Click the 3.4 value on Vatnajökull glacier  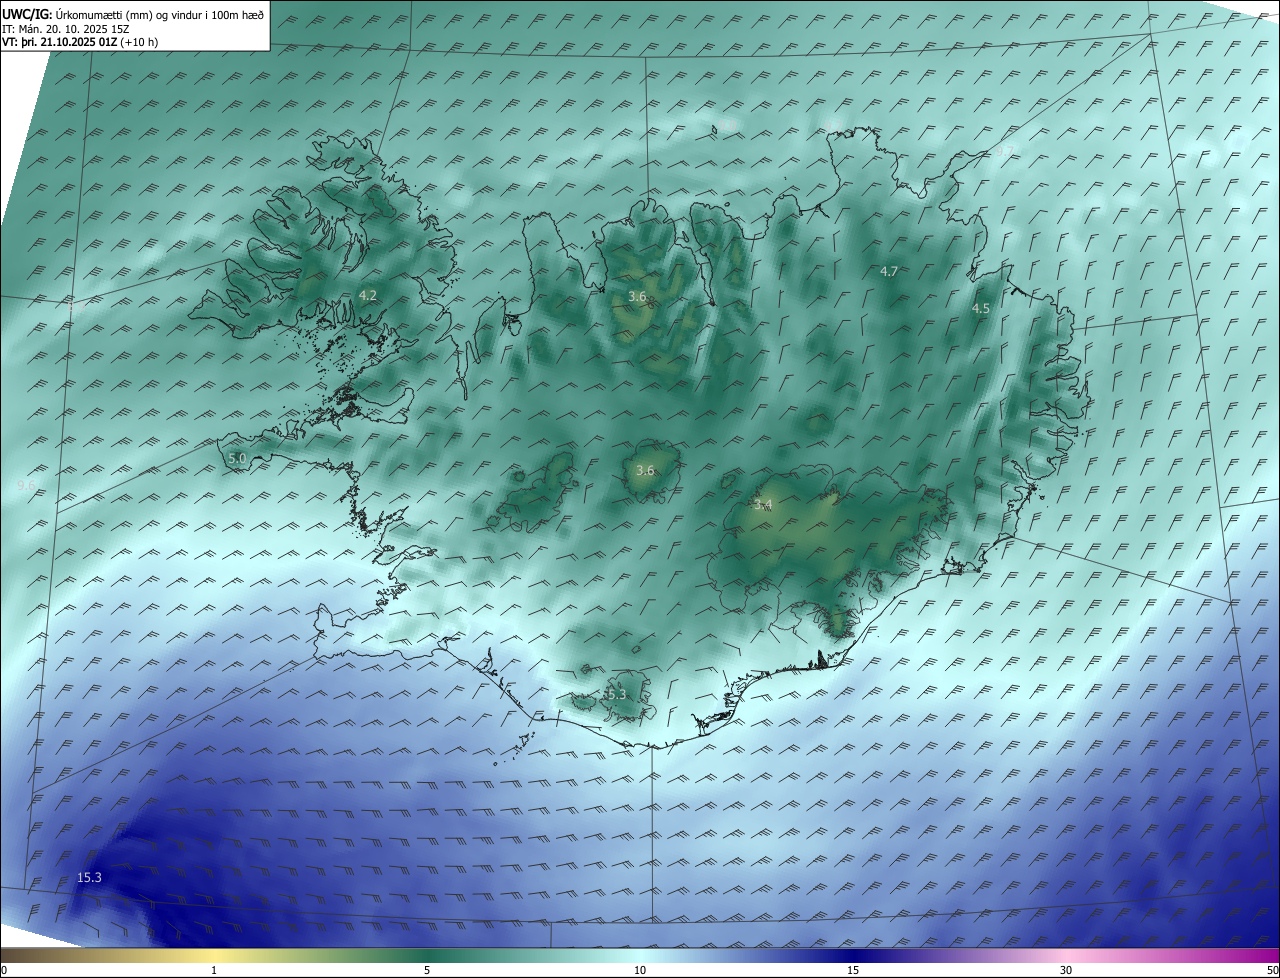click(x=763, y=505)
